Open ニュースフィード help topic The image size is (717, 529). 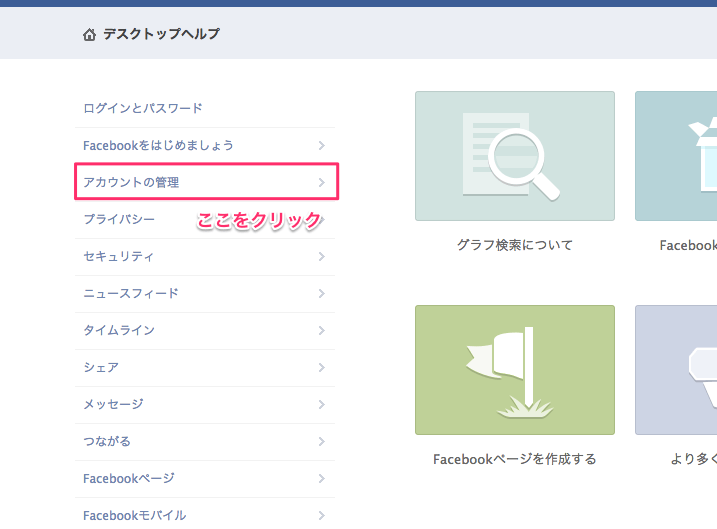coord(131,294)
